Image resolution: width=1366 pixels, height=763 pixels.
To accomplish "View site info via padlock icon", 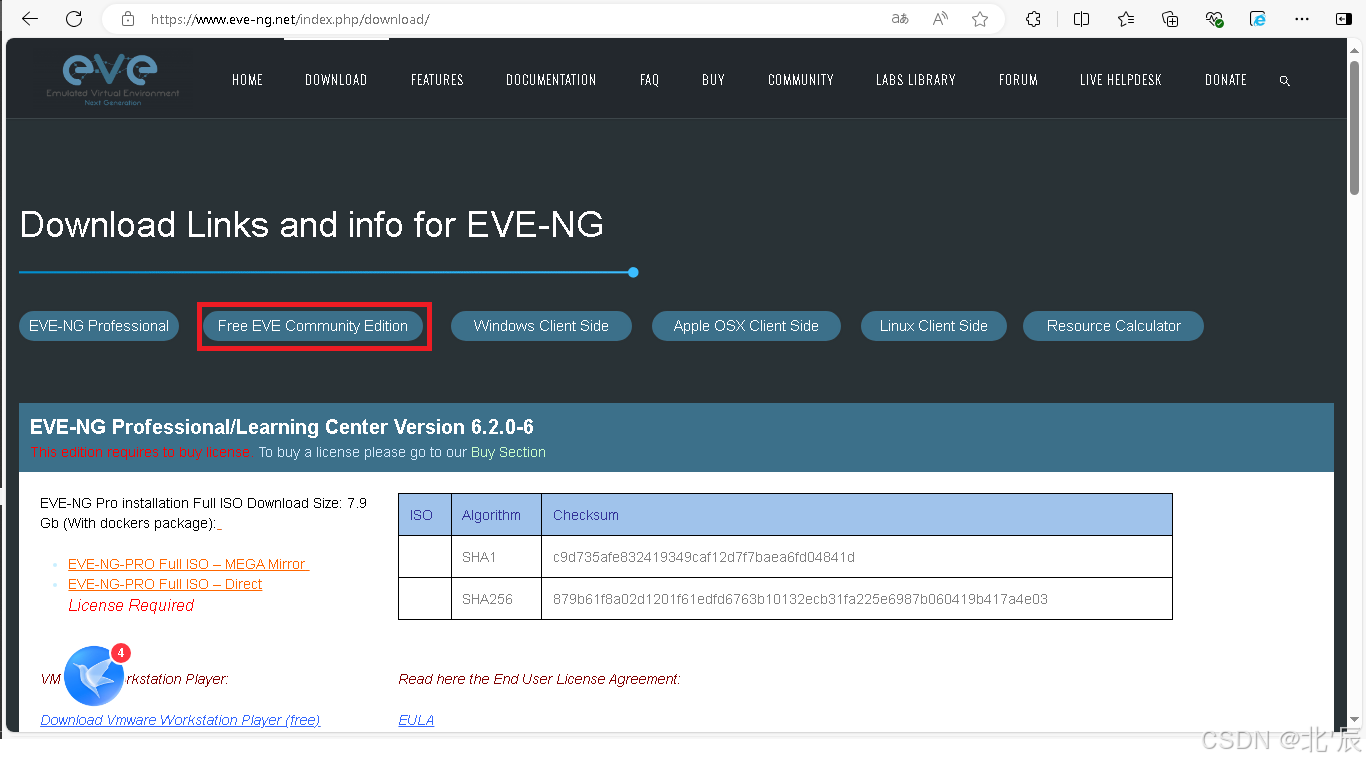I will (x=127, y=19).
